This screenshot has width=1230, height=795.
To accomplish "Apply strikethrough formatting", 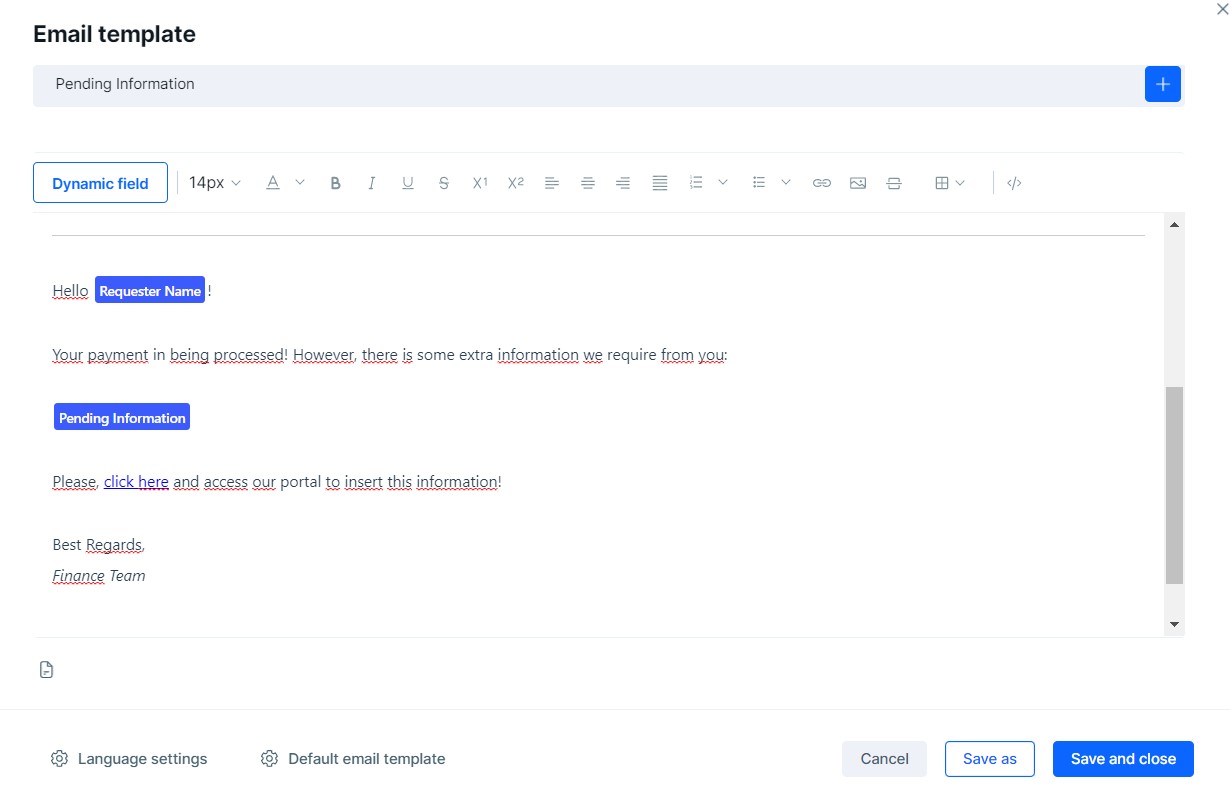I will pos(444,183).
